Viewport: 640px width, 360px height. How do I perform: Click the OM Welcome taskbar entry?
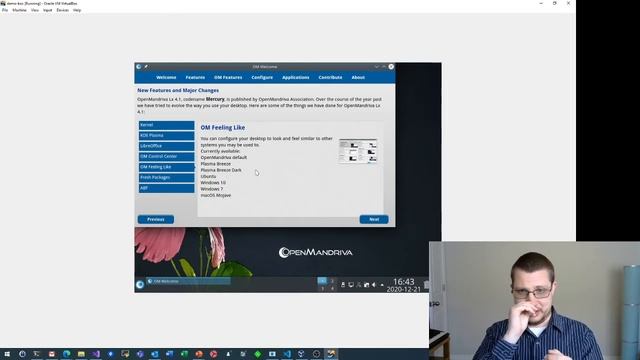click(189, 281)
